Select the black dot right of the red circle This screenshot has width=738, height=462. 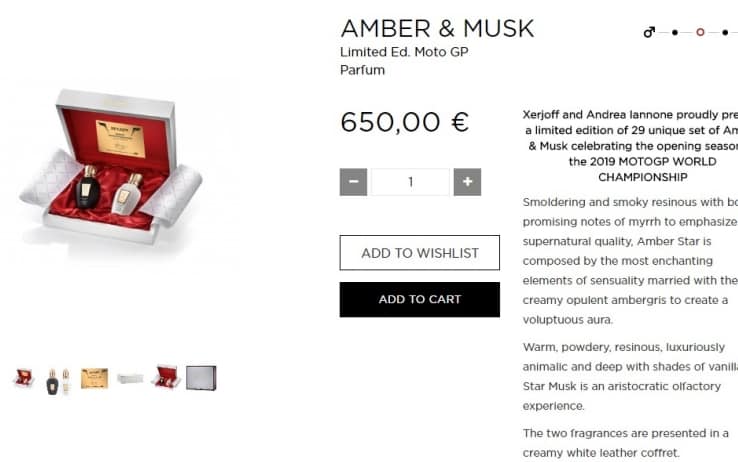coord(725,32)
